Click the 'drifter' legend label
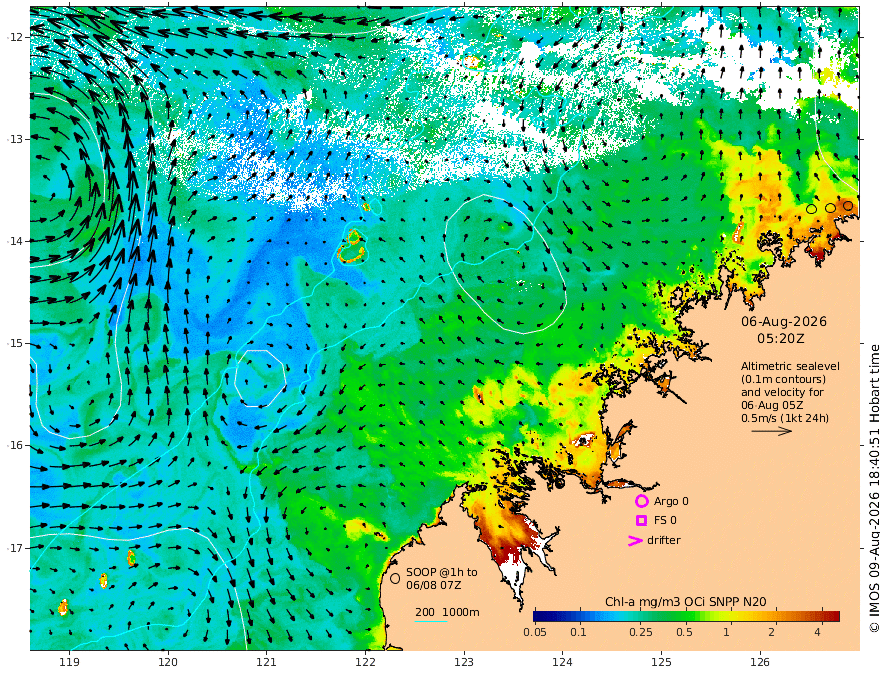Viewport: 880px width, 680px height. (x=664, y=540)
